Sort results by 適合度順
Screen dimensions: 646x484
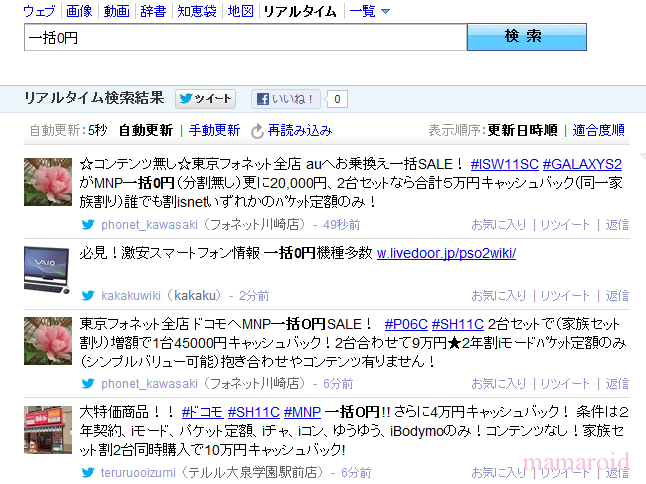point(599,130)
